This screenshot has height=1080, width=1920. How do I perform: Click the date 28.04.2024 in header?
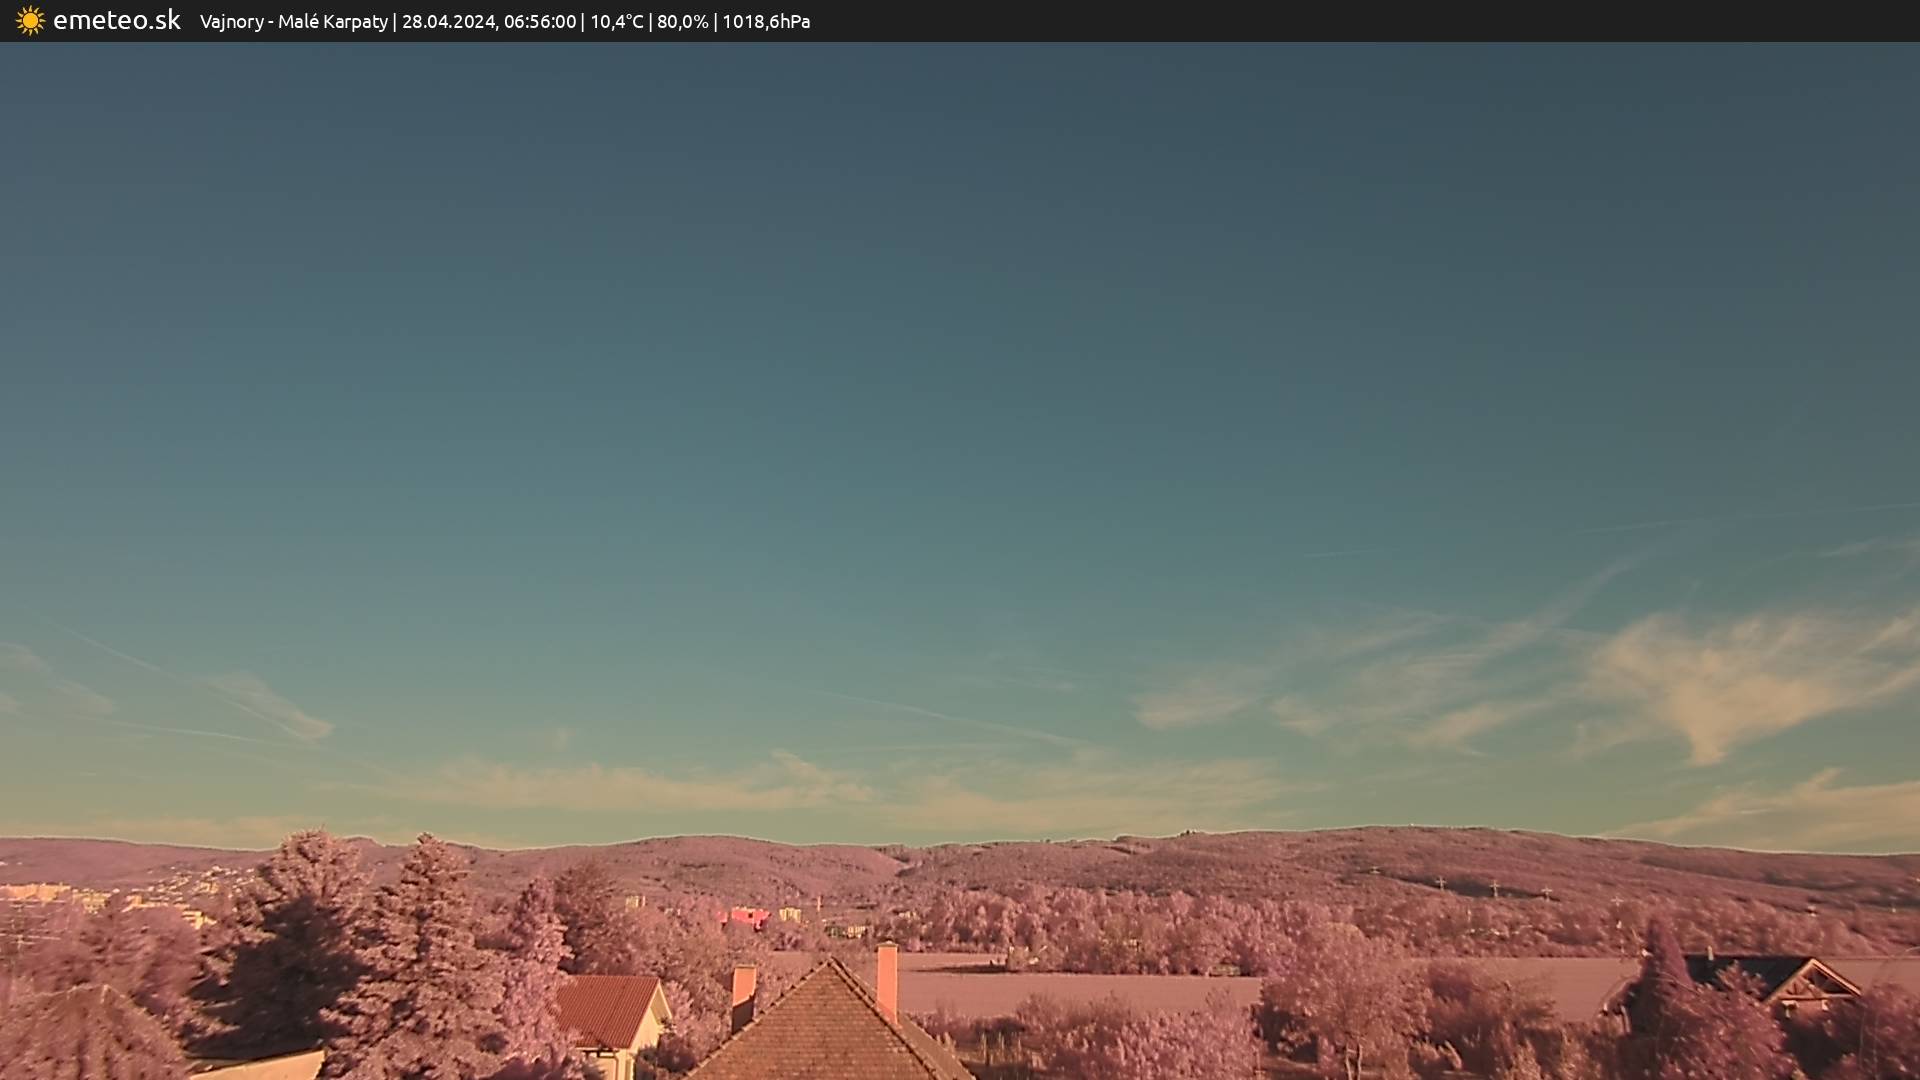pyautogui.click(x=448, y=22)
